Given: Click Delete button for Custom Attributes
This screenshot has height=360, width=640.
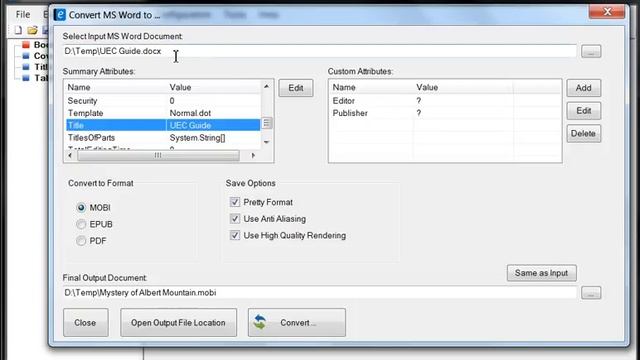Looking at the screenshot, I should tap(584, 133).
